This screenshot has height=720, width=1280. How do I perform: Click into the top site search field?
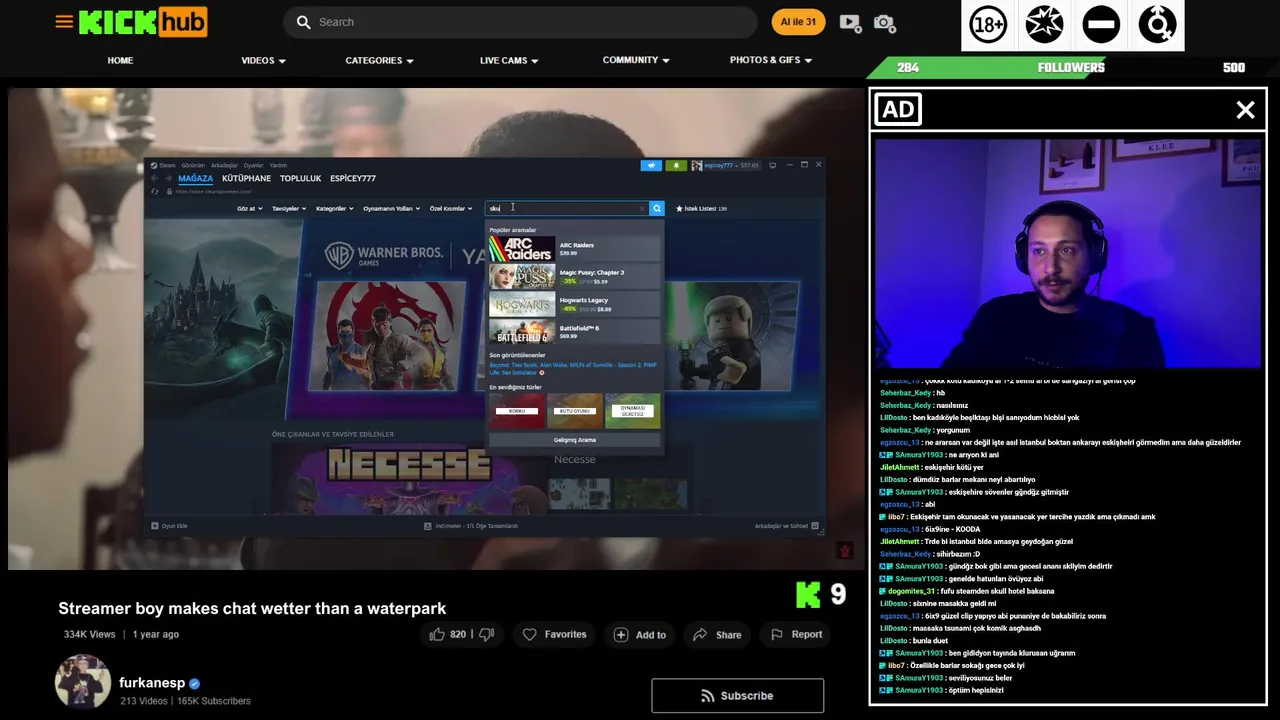coord(518,22)
